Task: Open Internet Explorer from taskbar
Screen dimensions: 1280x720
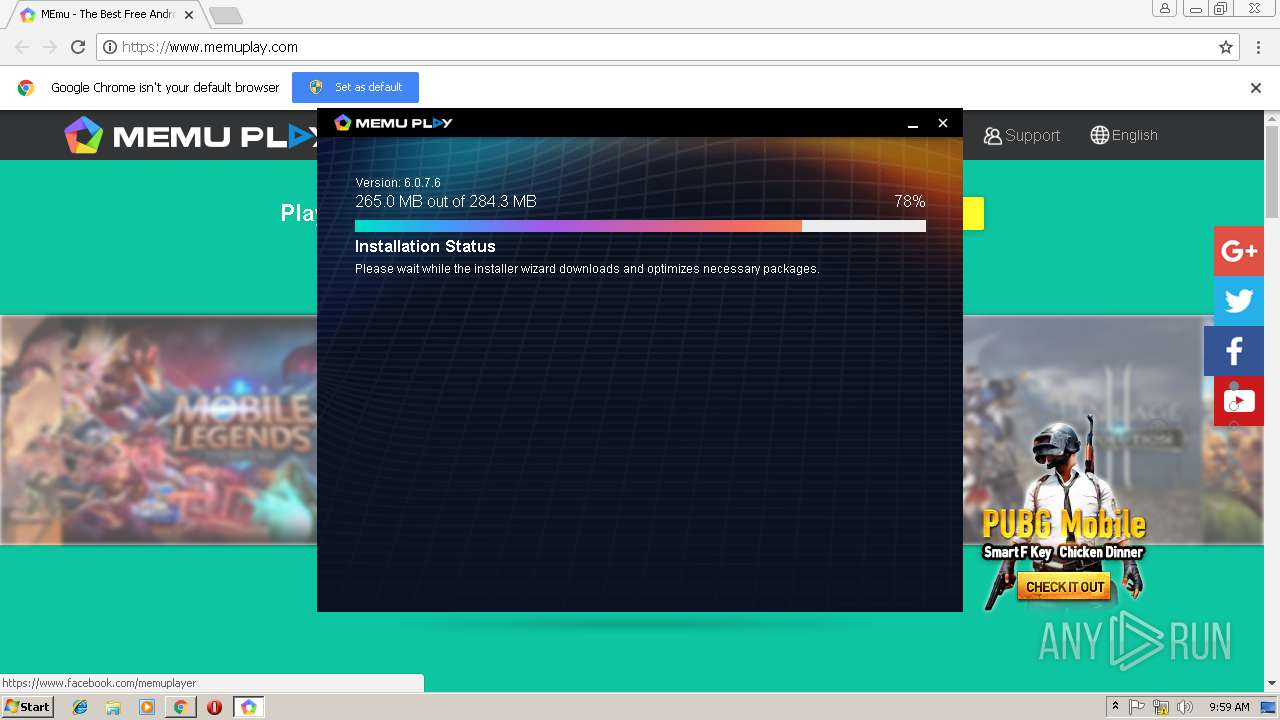Action: click(x=80, y=707)
